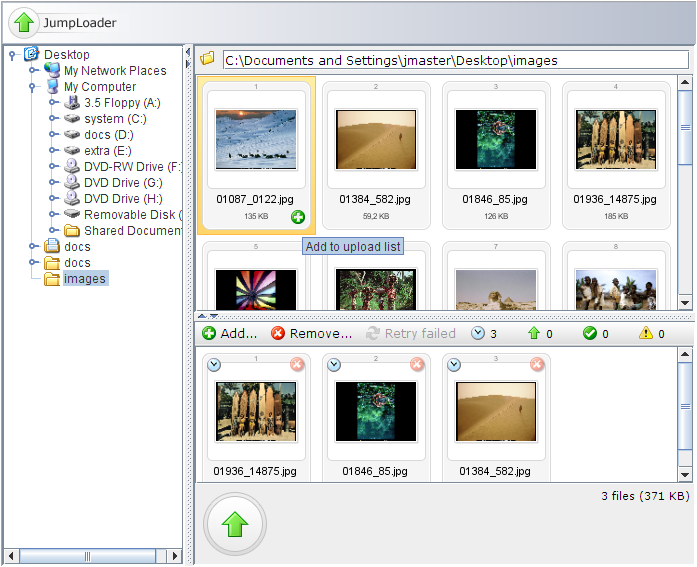The width and height of the screenshot is (697, 567).
Task: Collapse the My Computer tree node
Action: pos(33,87)
